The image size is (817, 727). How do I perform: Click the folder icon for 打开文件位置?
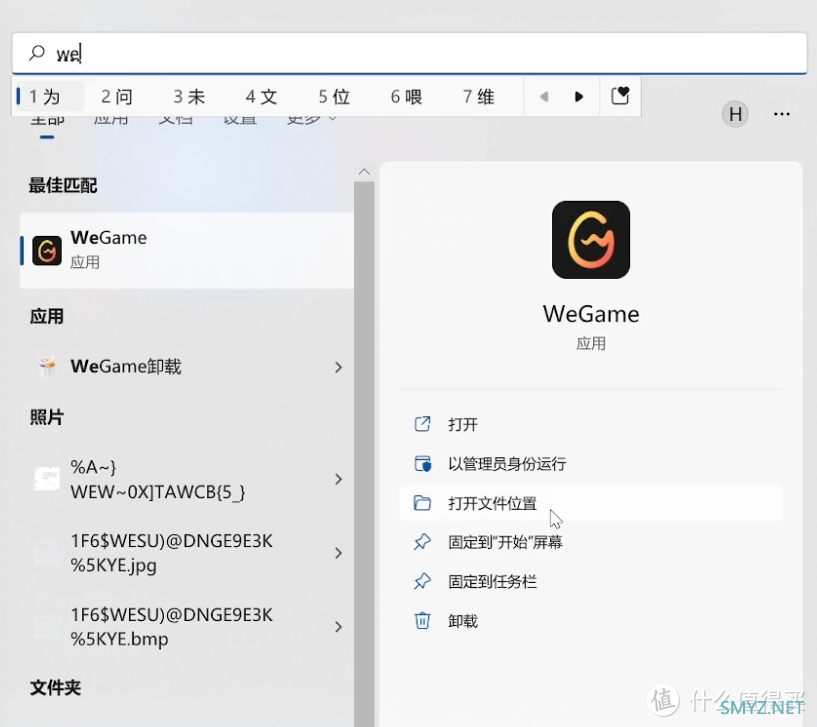(x=423, y=503)
